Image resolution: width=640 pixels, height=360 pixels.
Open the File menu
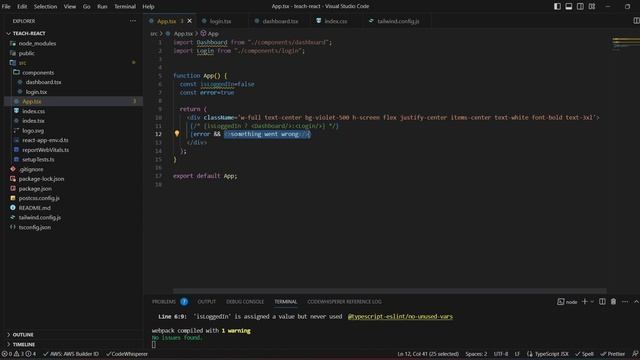tap(6, 7)
